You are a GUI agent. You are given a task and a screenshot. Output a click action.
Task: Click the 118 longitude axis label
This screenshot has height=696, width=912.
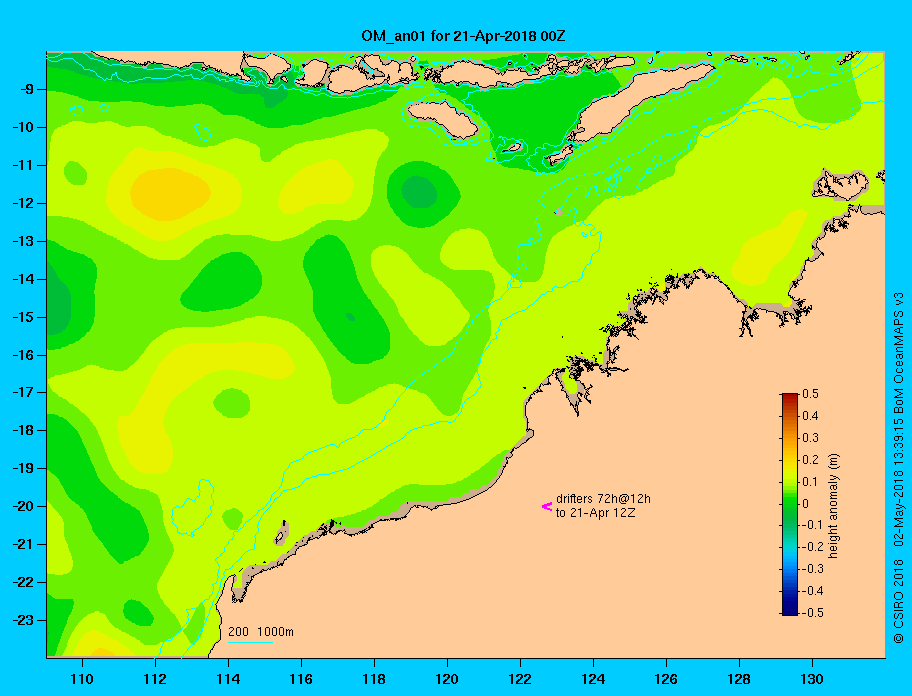[x=374, y=679]
